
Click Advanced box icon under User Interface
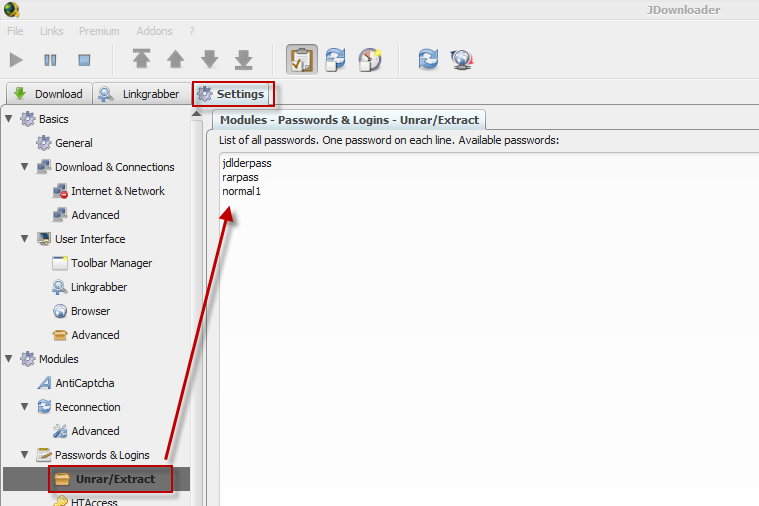[60, 335]
